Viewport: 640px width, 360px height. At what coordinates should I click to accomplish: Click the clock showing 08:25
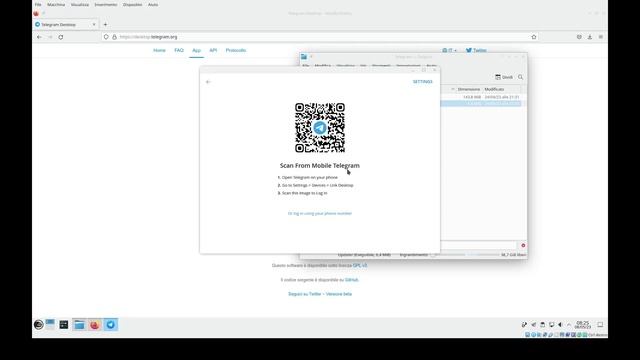[583, 324]
